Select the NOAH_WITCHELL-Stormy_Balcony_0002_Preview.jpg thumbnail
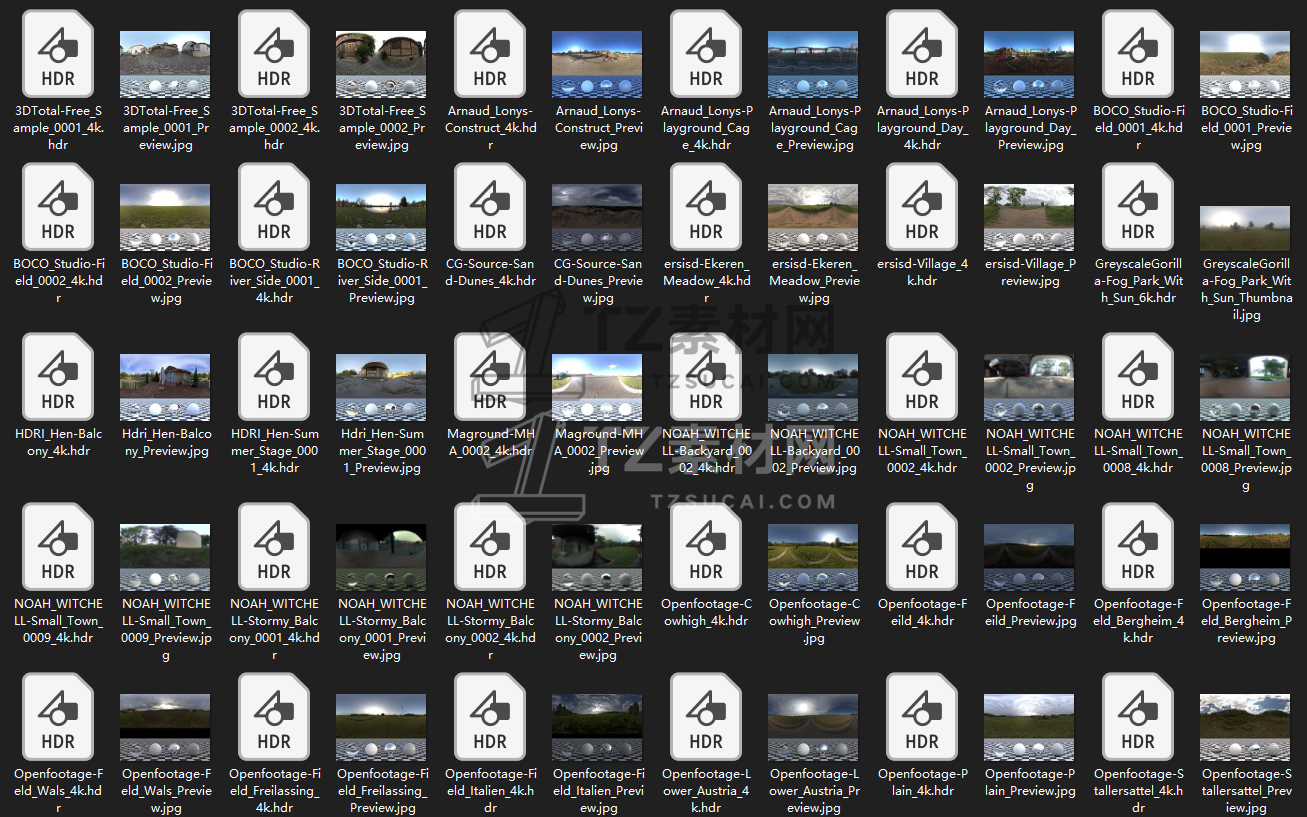 pyautogui.click(x=597, y=558)
